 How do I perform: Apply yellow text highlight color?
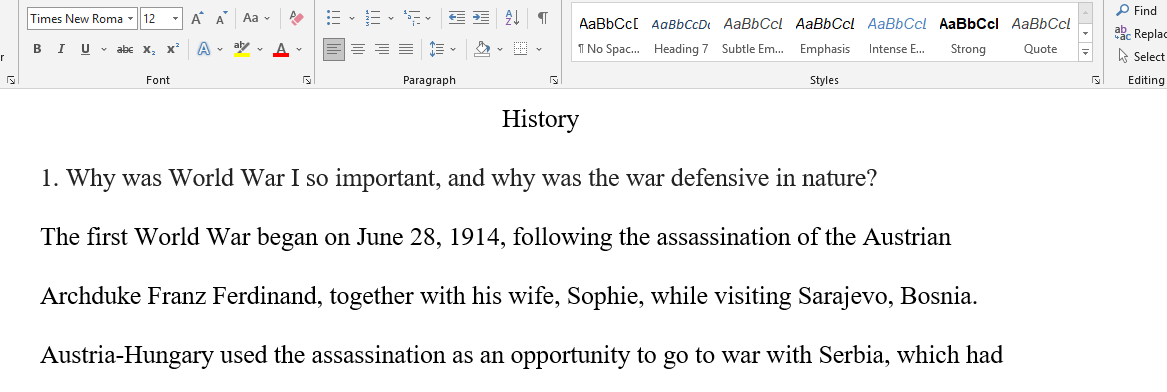pyautogui.click(x=241, y=49)
